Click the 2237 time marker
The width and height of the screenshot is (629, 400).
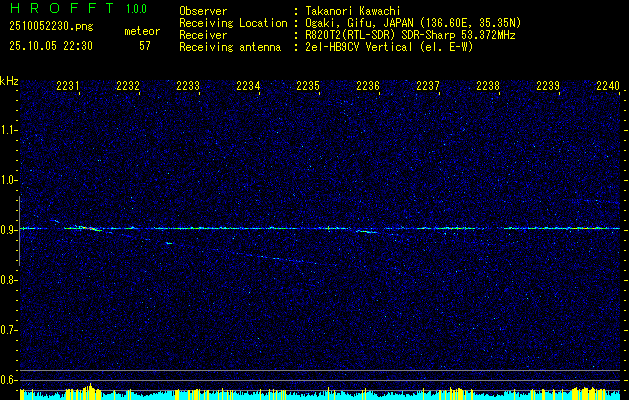(428, 86)
